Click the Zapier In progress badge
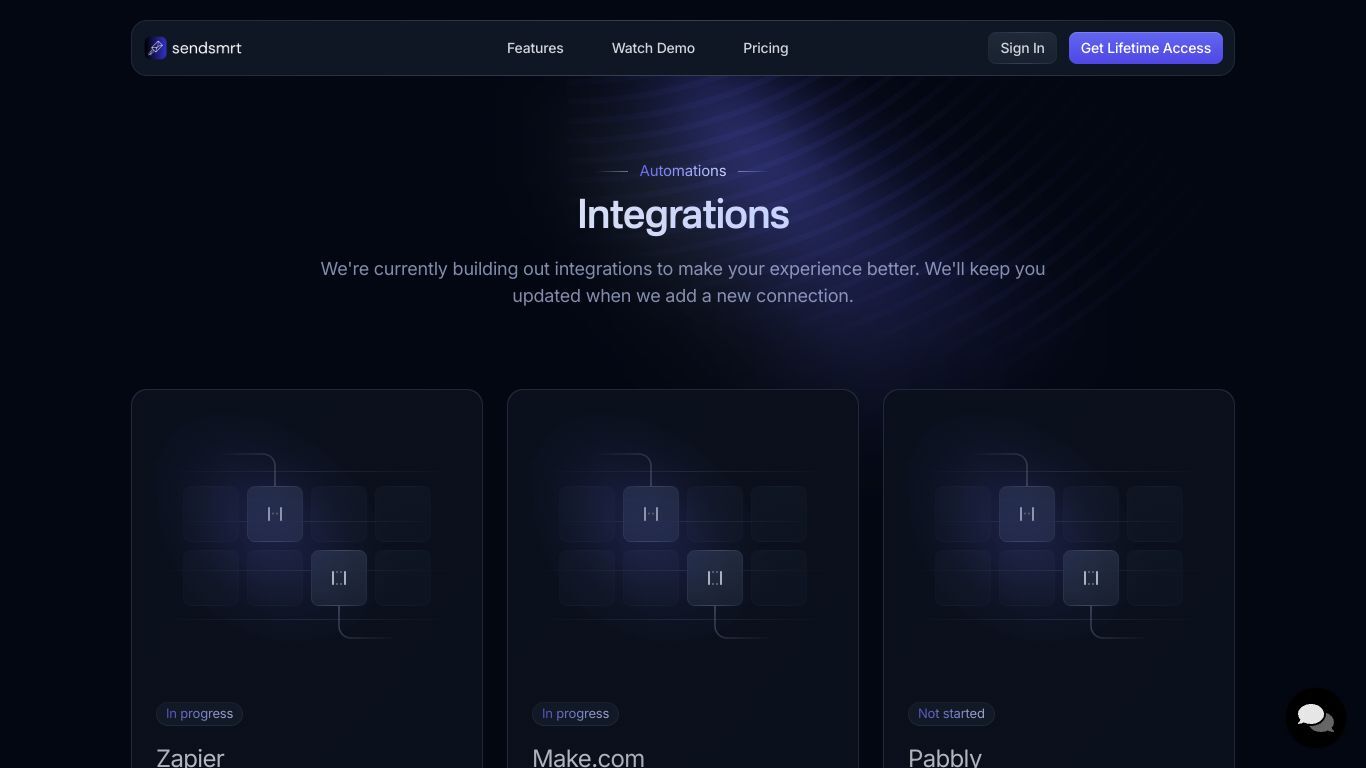The width and height of the screenshot is (1366, 768). pyautogui.click(x=199, y=714)
